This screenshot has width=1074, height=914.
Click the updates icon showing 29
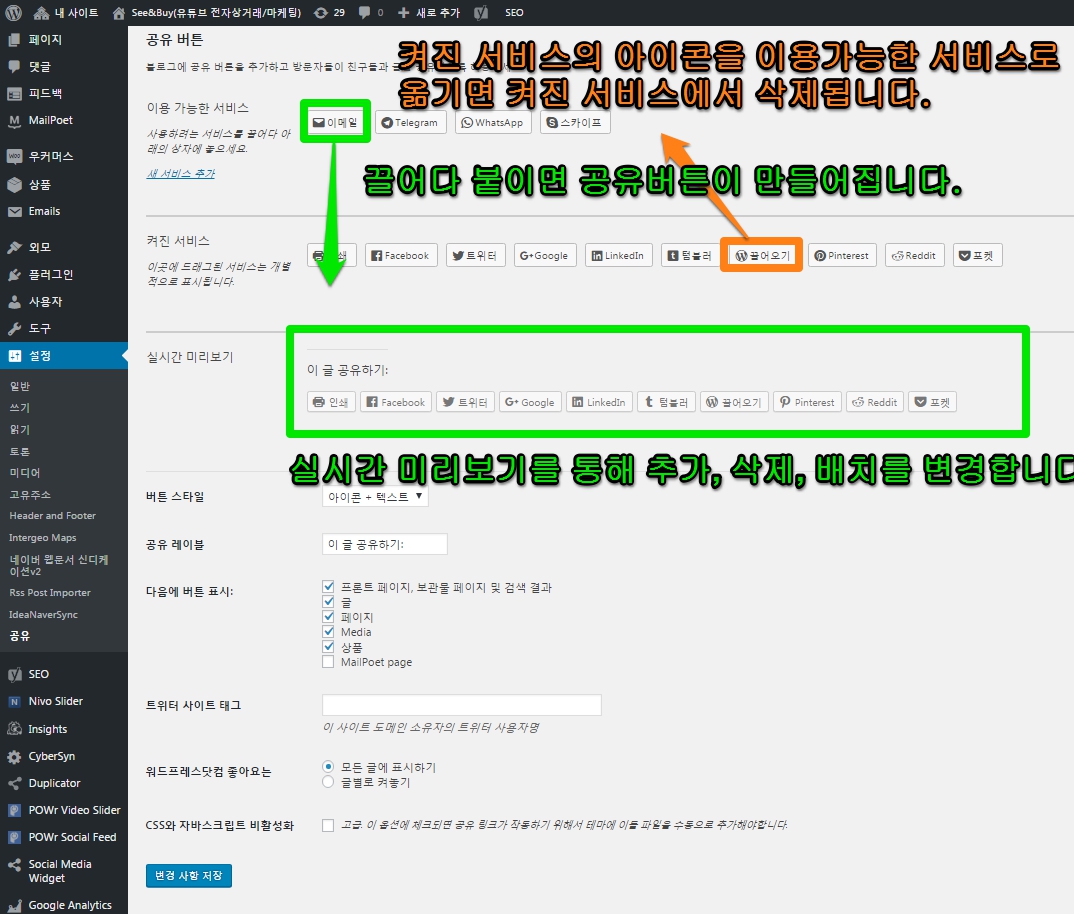tap(328, 13)
